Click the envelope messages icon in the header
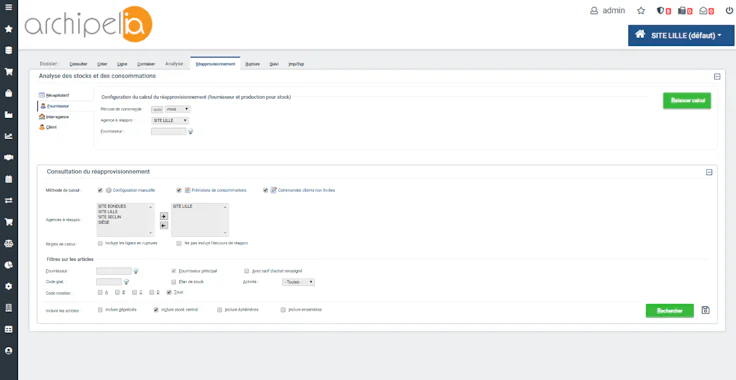 (x=703, y=10)
